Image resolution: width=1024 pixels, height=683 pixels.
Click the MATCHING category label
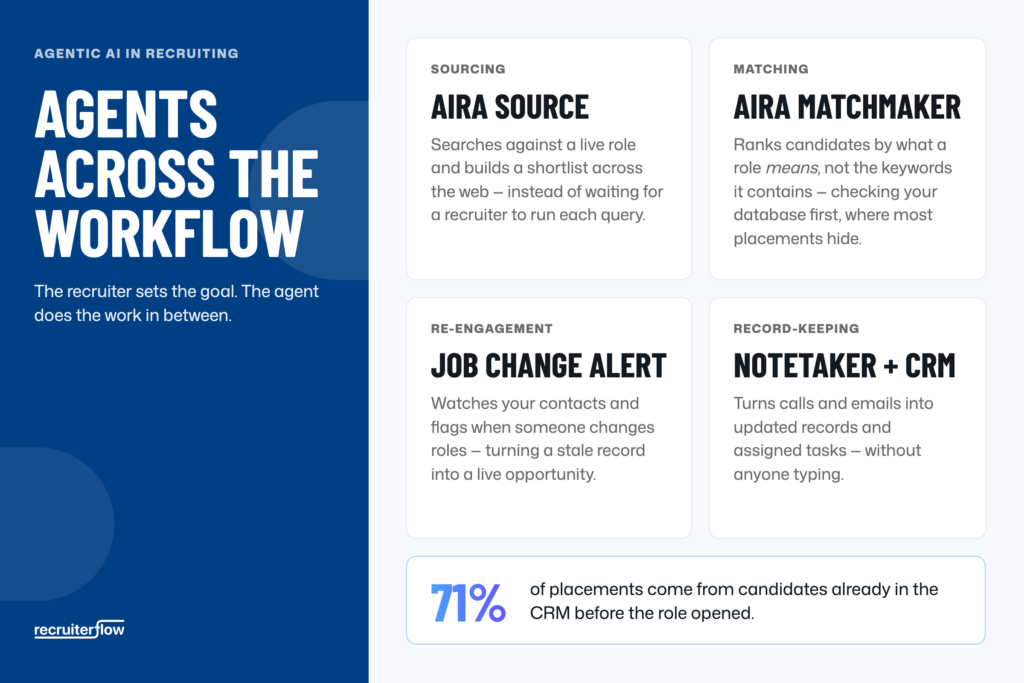pyautogui.click(x=771, y=69)
